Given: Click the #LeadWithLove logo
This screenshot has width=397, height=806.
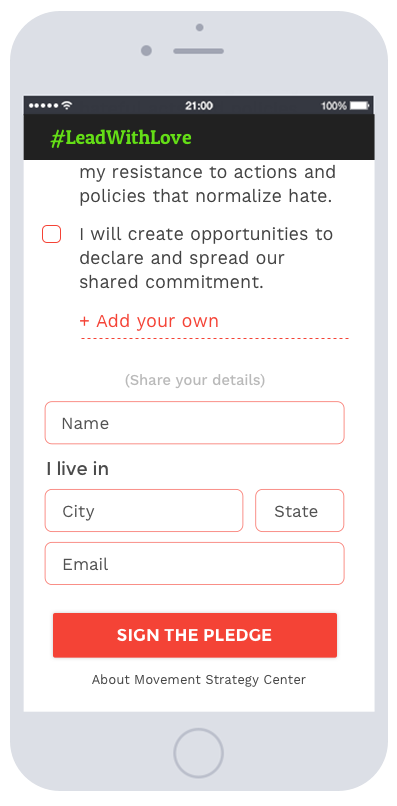Looking at the screenshot, I should 121,138.
